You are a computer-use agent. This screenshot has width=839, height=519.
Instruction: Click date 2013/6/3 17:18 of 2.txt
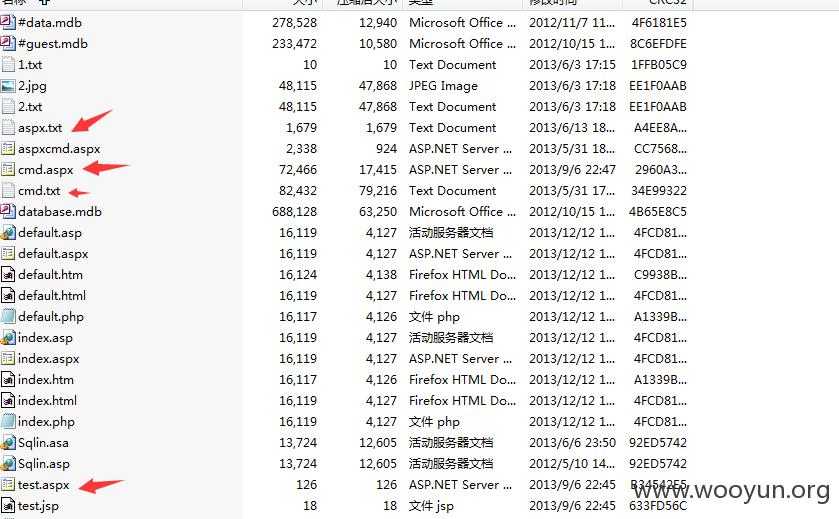(572, 106)
